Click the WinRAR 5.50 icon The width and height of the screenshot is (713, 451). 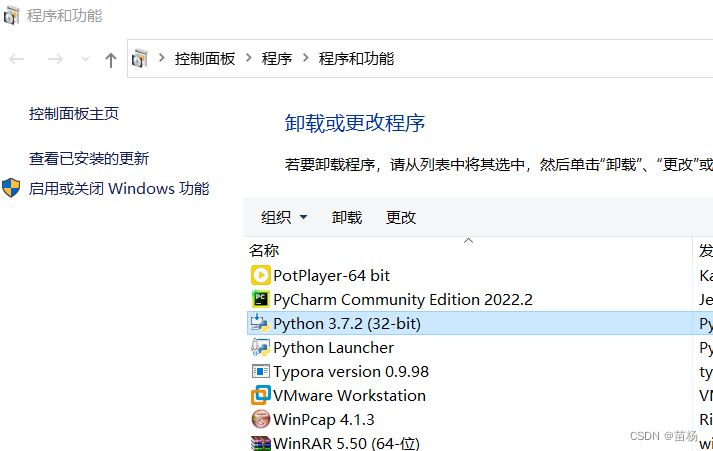click(x=261, y=443)
